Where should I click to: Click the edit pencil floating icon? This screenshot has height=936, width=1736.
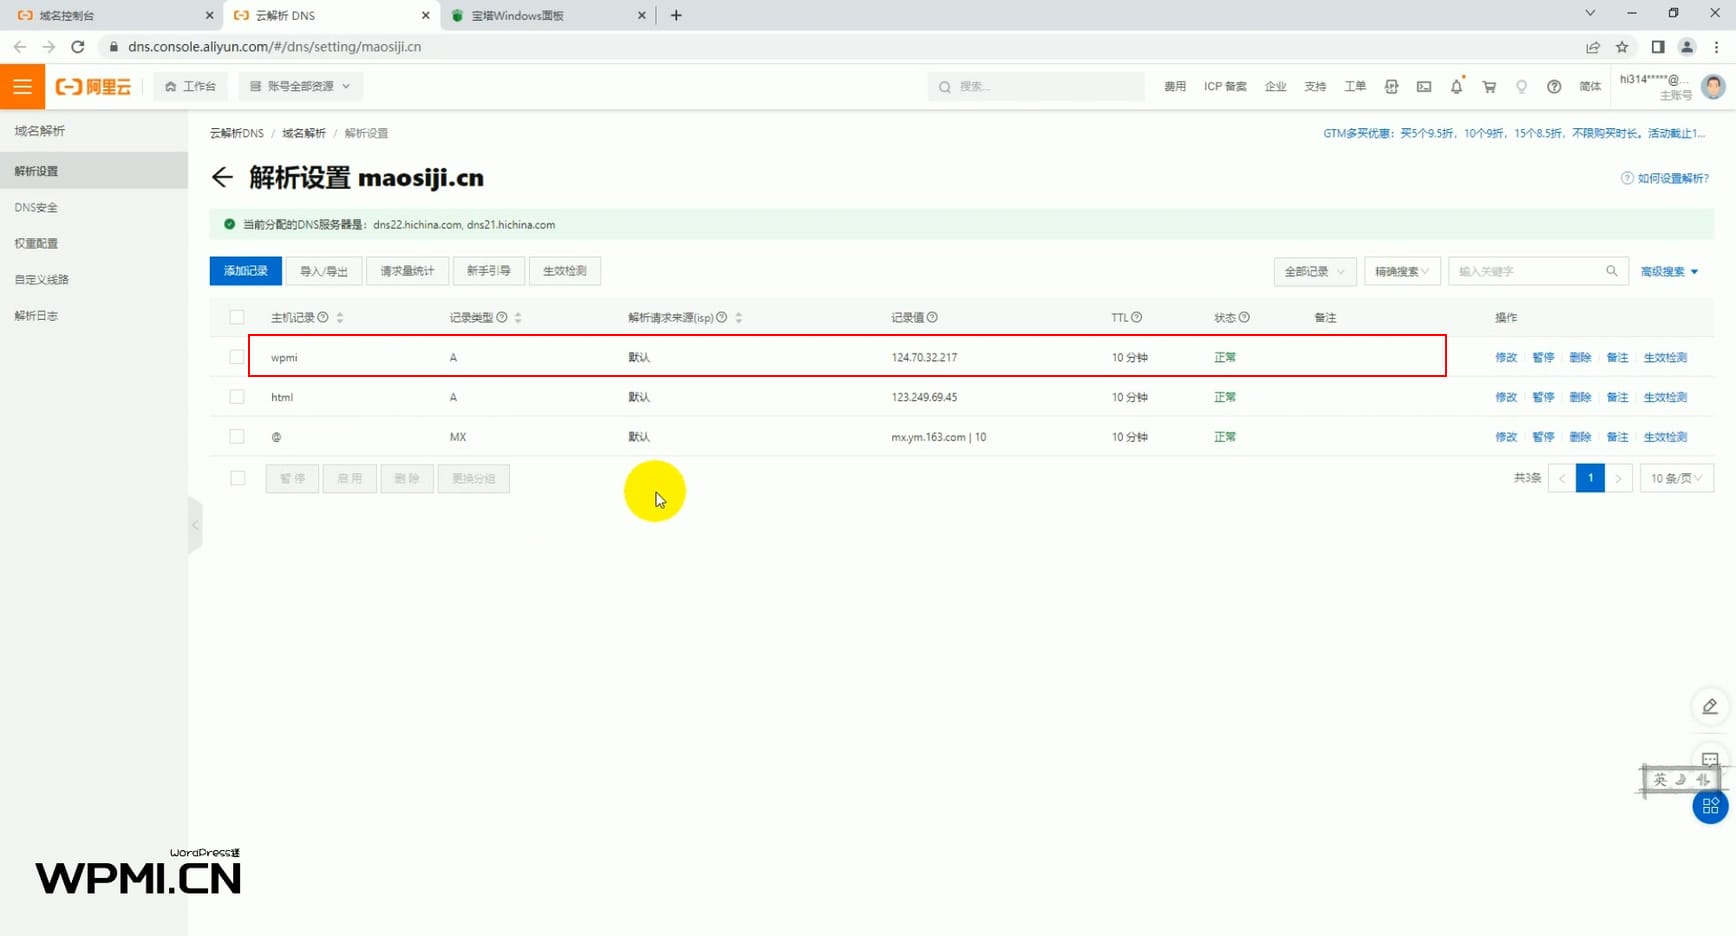1710,707
